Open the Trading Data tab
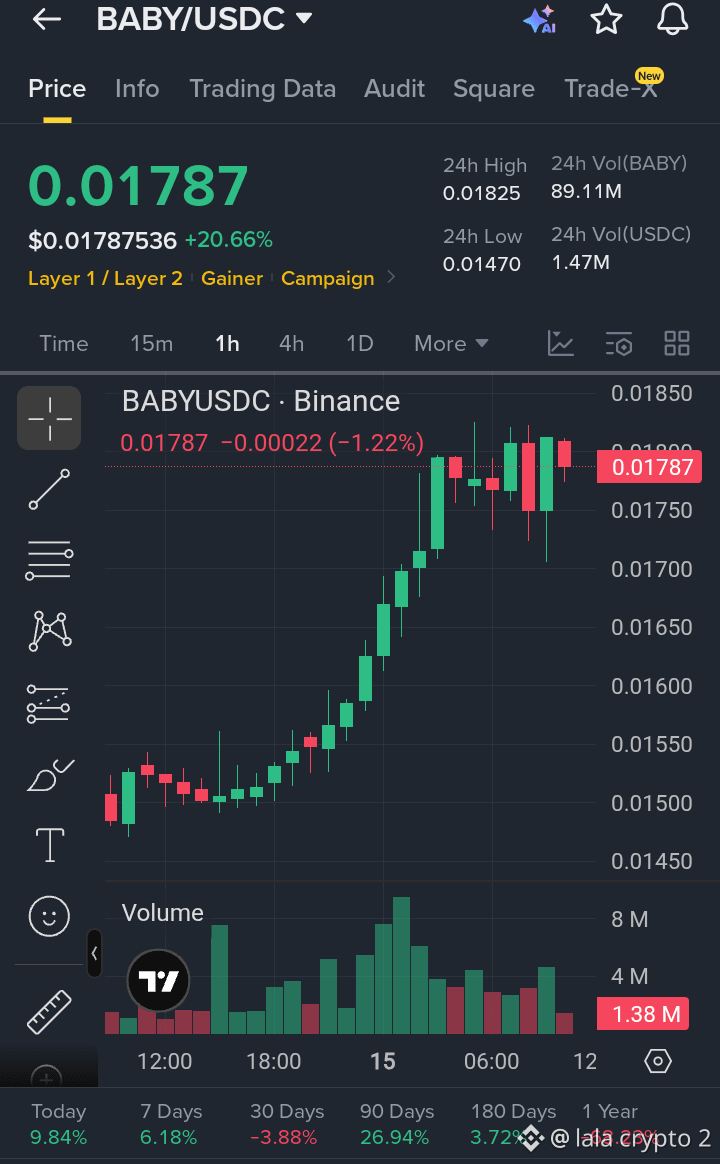 tap(263, 89)
